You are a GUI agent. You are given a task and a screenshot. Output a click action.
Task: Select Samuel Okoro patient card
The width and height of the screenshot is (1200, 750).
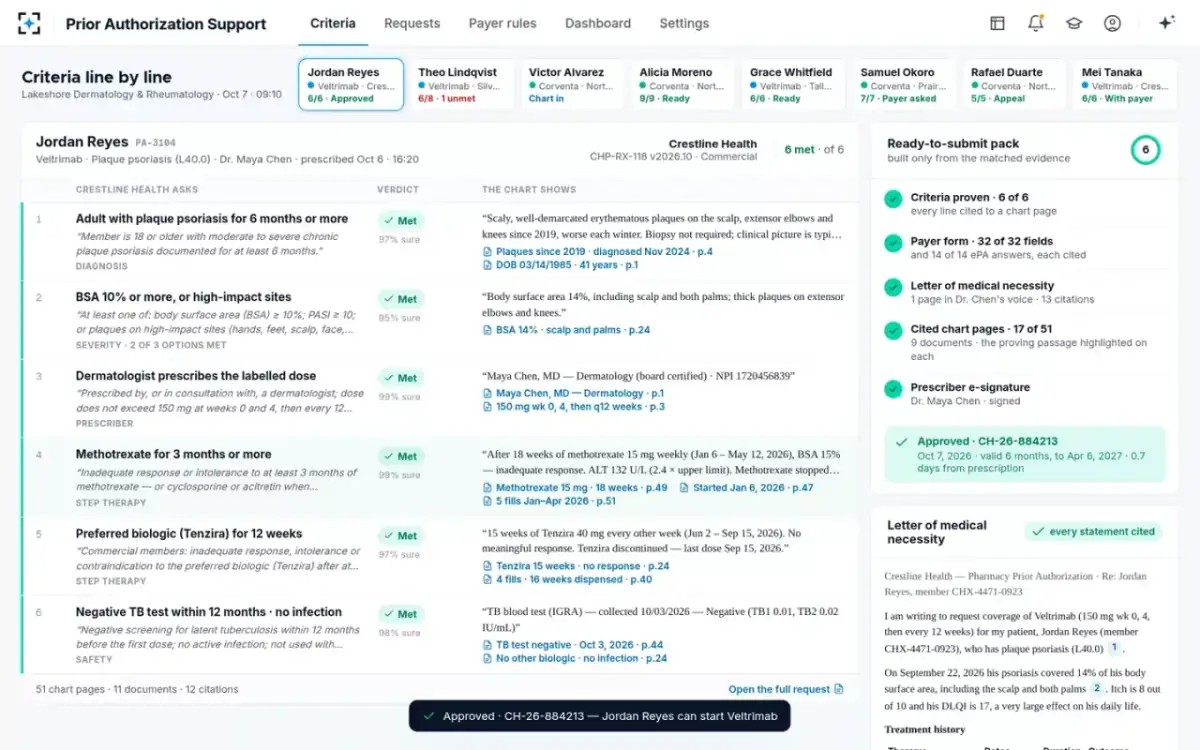(903, 85)
